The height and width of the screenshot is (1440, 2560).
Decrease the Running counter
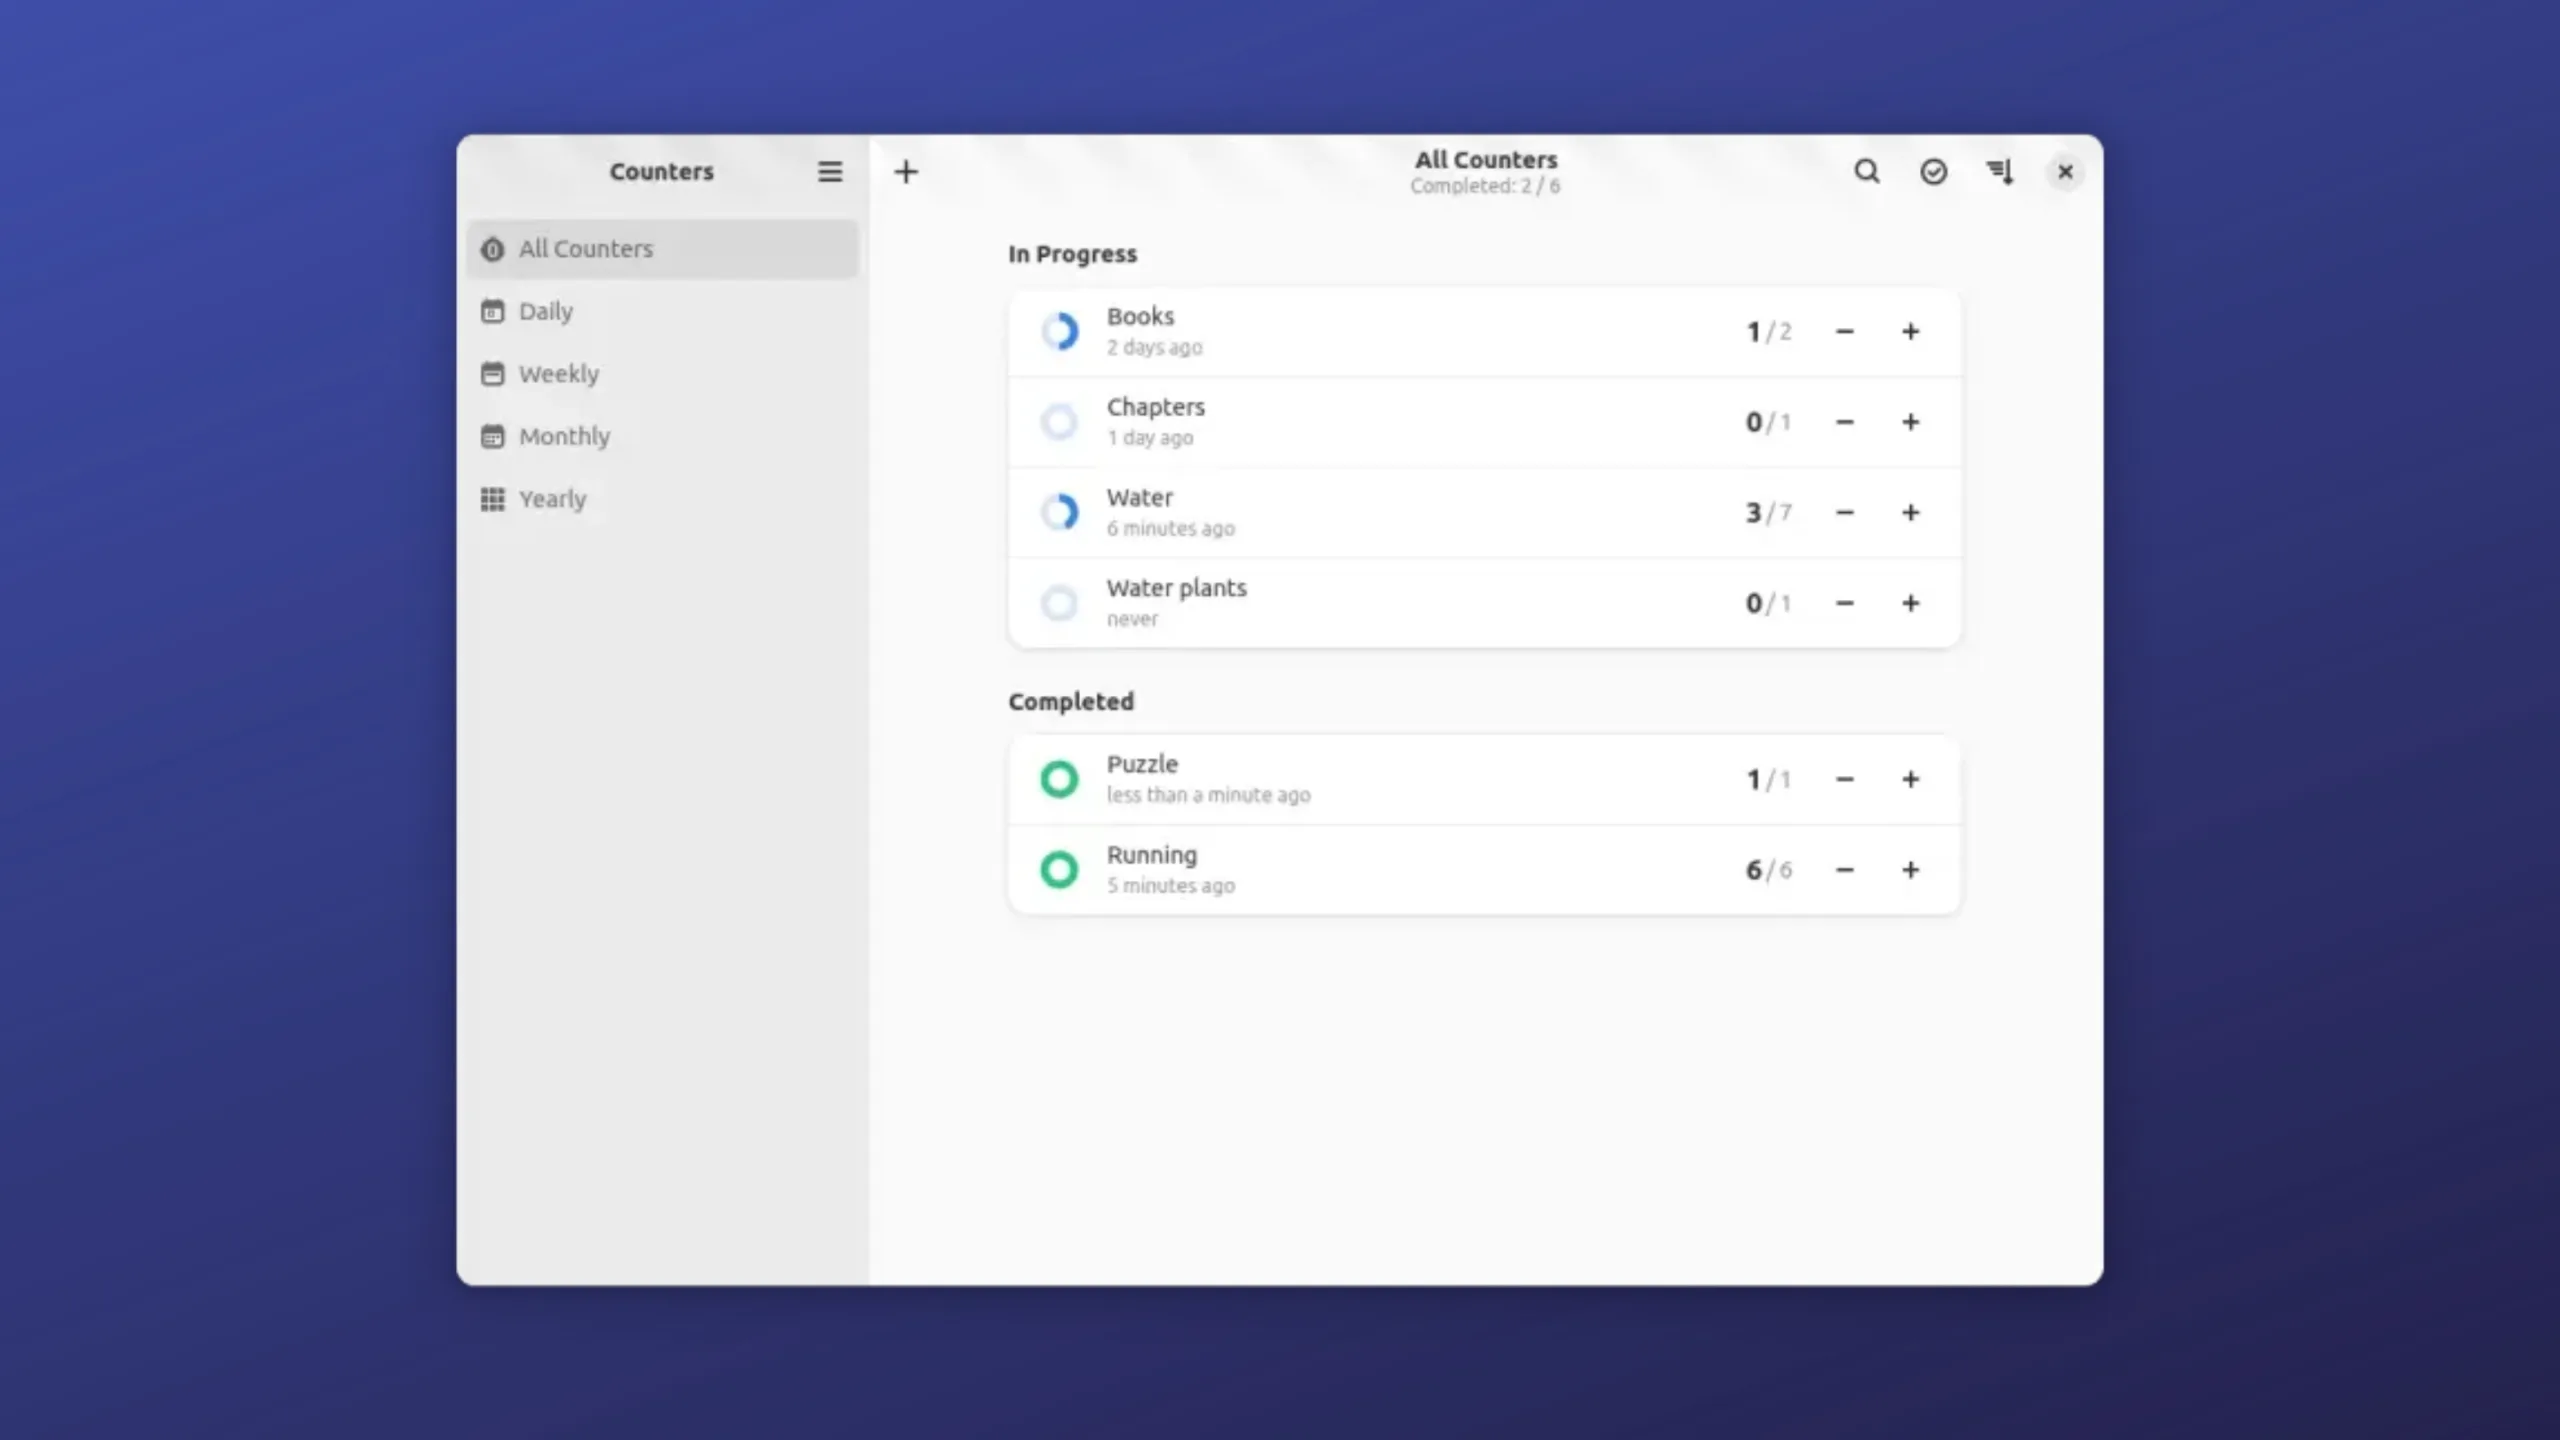pyautogui.click(x=1845, y=870)
